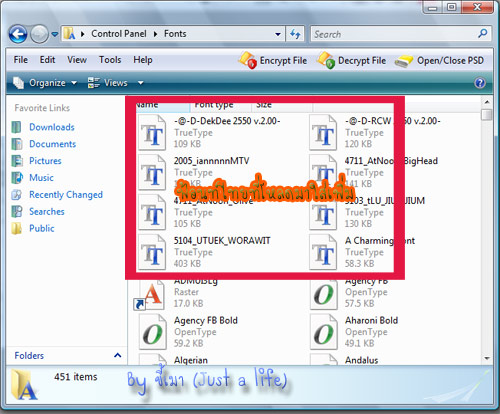Click the Fonts folder icon in details pane
500x414 pixels.
[x=24, y=384]
